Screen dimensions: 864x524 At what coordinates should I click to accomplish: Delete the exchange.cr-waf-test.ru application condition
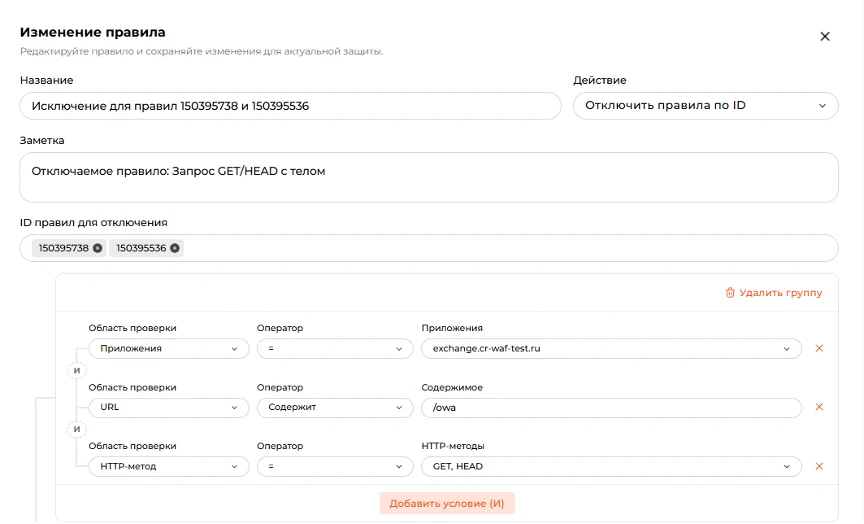pos(819,348)
